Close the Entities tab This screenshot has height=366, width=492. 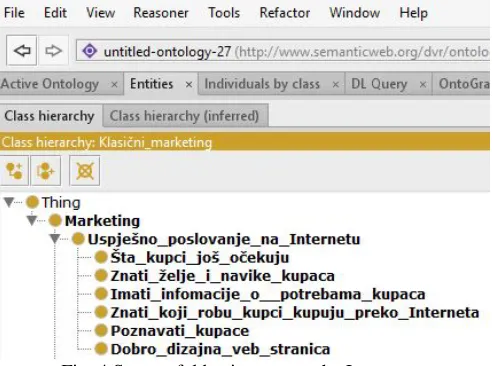(189, 85)
